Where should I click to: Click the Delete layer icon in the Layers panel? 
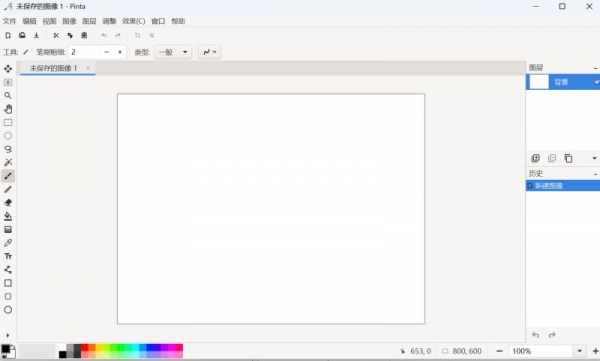(552, 158)
